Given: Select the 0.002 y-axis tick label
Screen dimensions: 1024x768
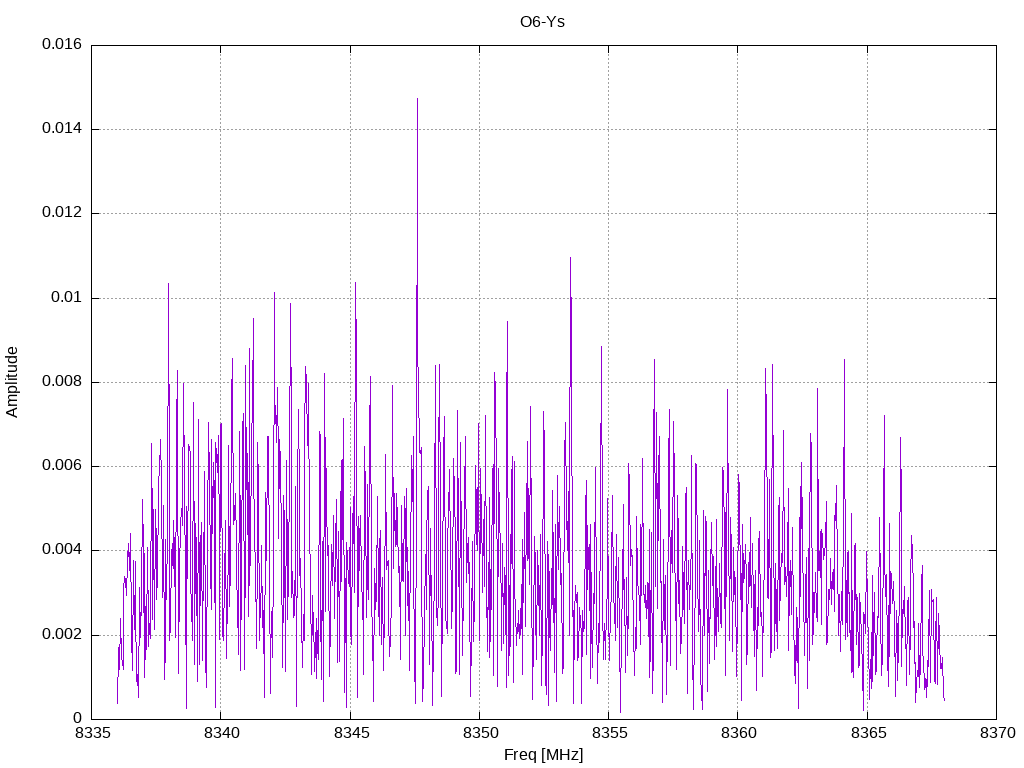Looking at the screenshot, I should coord(62,635).
